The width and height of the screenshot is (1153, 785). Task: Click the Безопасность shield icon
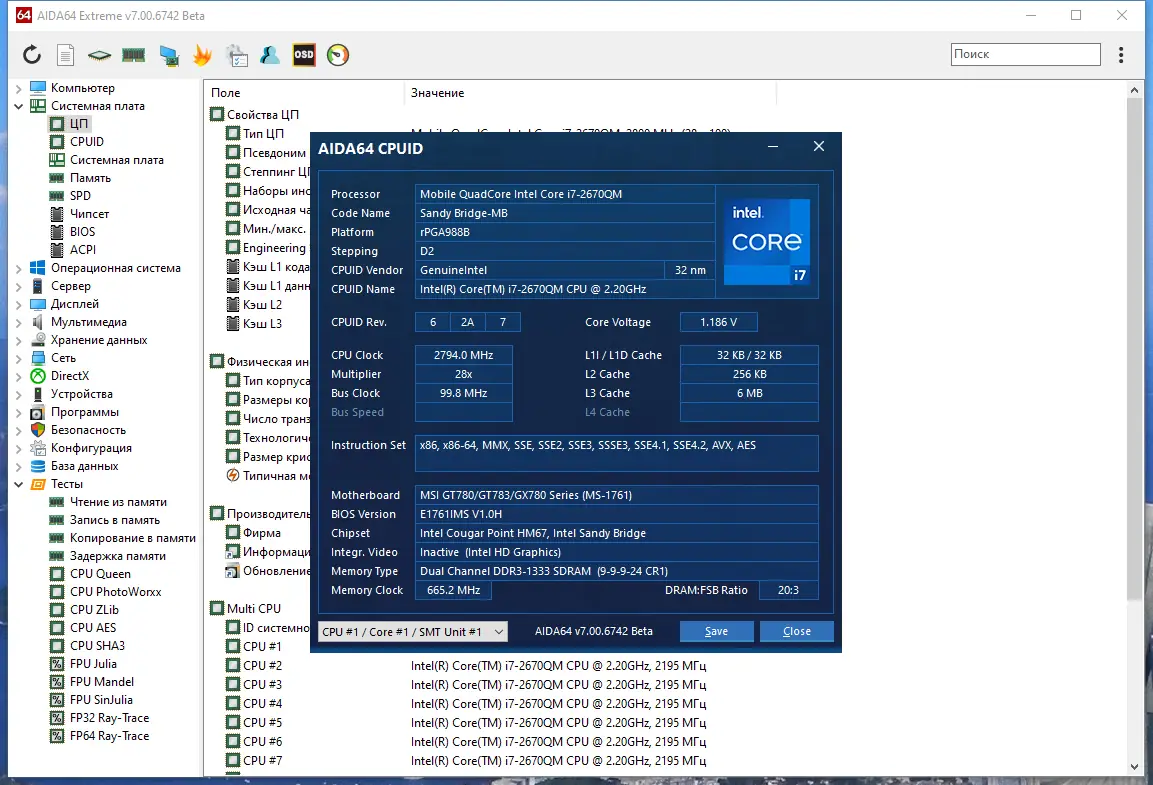(x=38, y=430)
